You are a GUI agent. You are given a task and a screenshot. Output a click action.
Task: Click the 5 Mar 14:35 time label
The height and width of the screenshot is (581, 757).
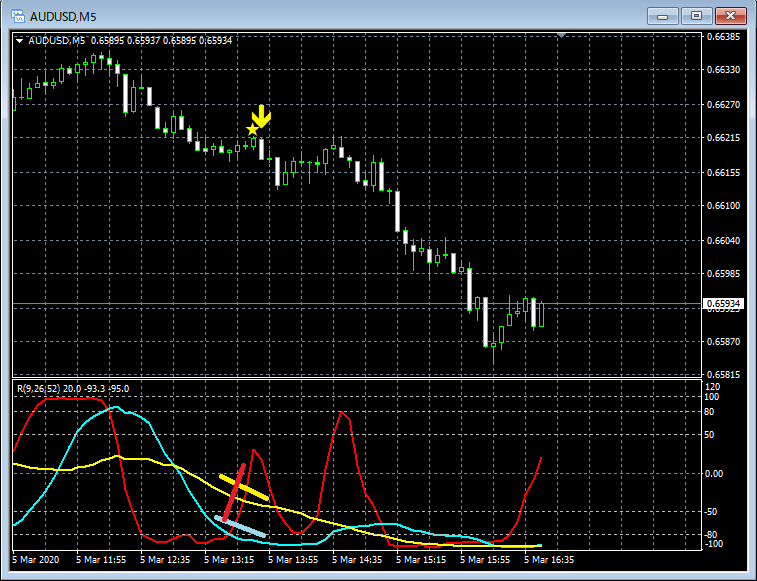pyautogui.click(x=357, y=560)
